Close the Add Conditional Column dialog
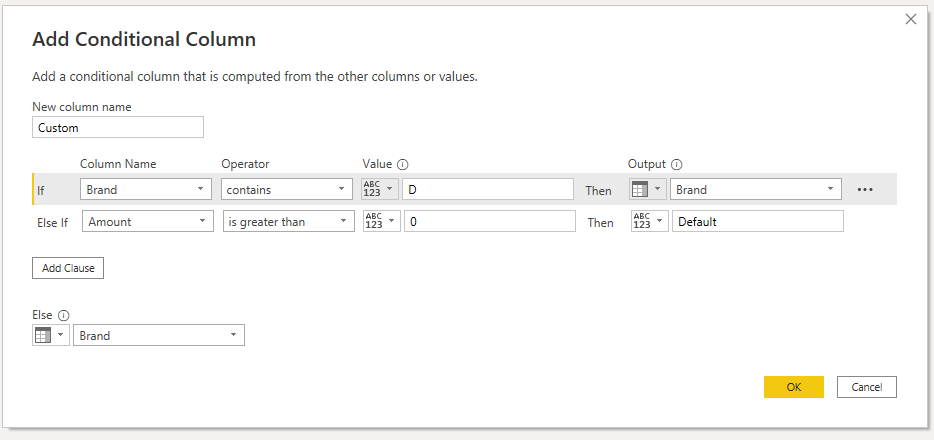The width and height of the screenshot is (934, 440). pyautogui.click(x=911, y=19)
